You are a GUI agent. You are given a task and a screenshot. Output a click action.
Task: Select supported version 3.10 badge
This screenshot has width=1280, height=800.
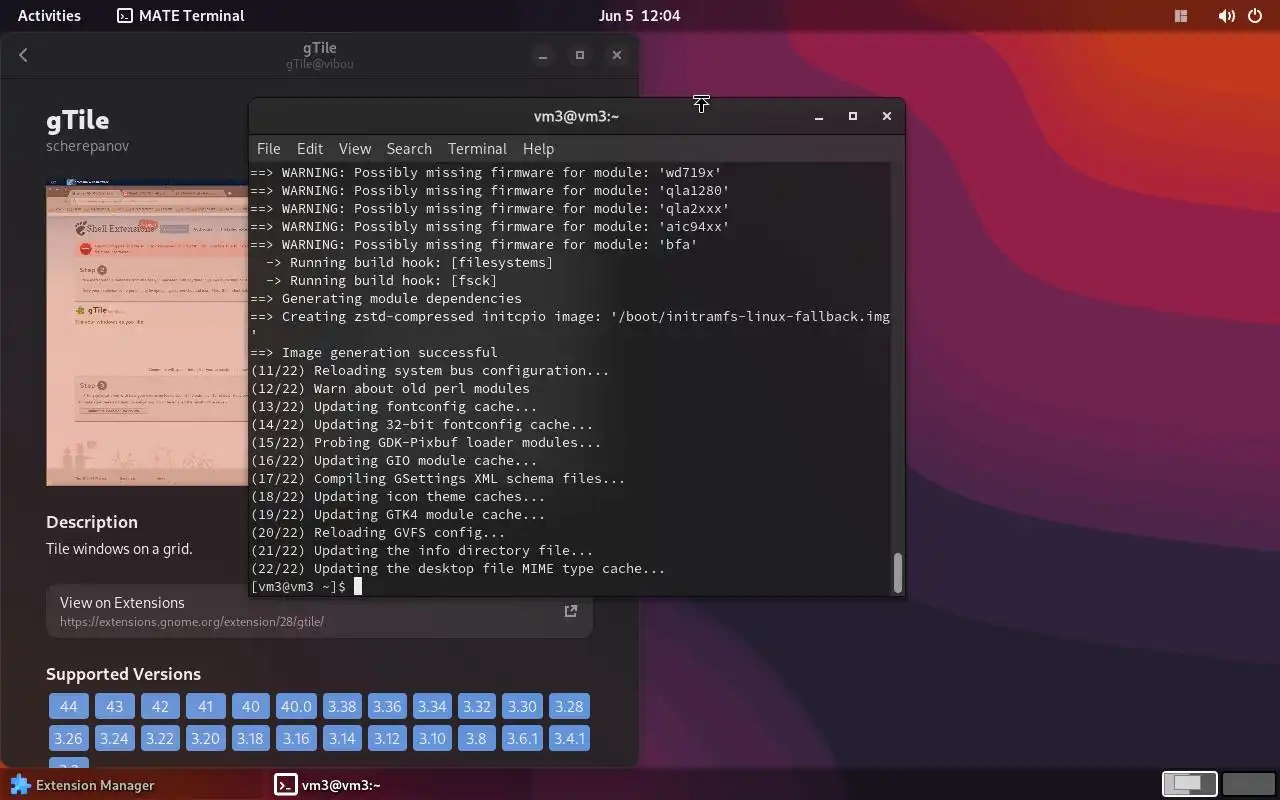432,738
